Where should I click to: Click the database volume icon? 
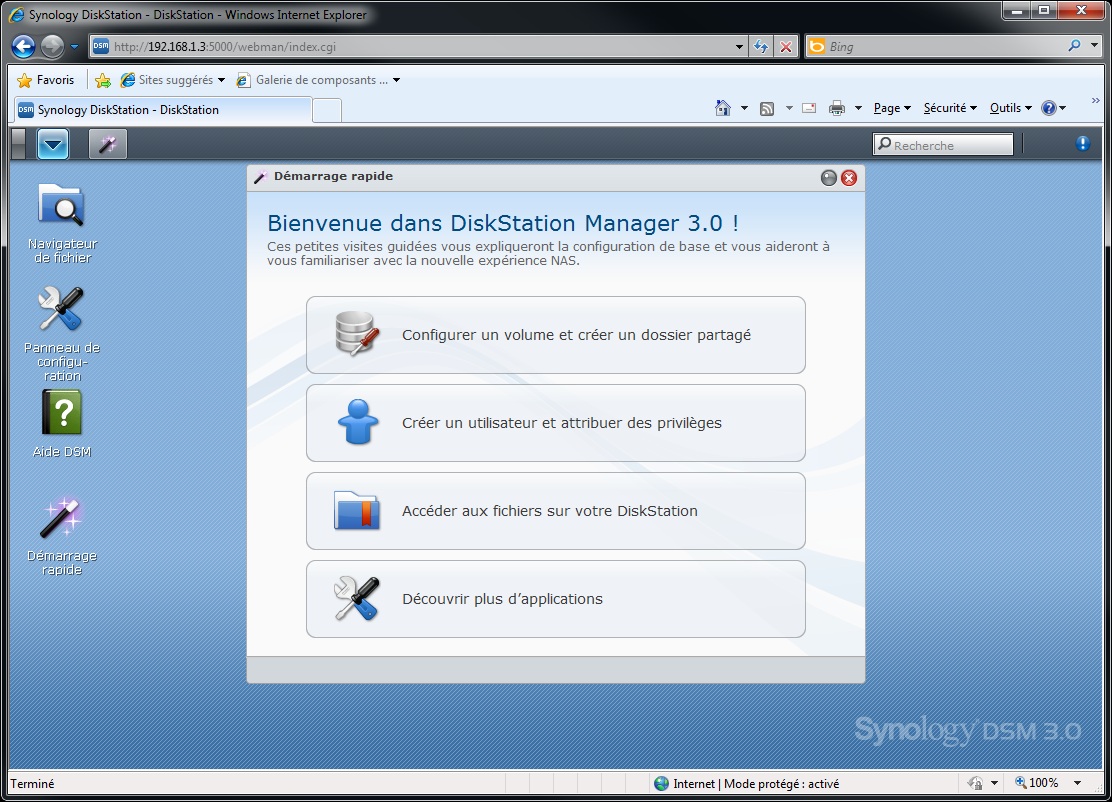[x=357, y=334]
